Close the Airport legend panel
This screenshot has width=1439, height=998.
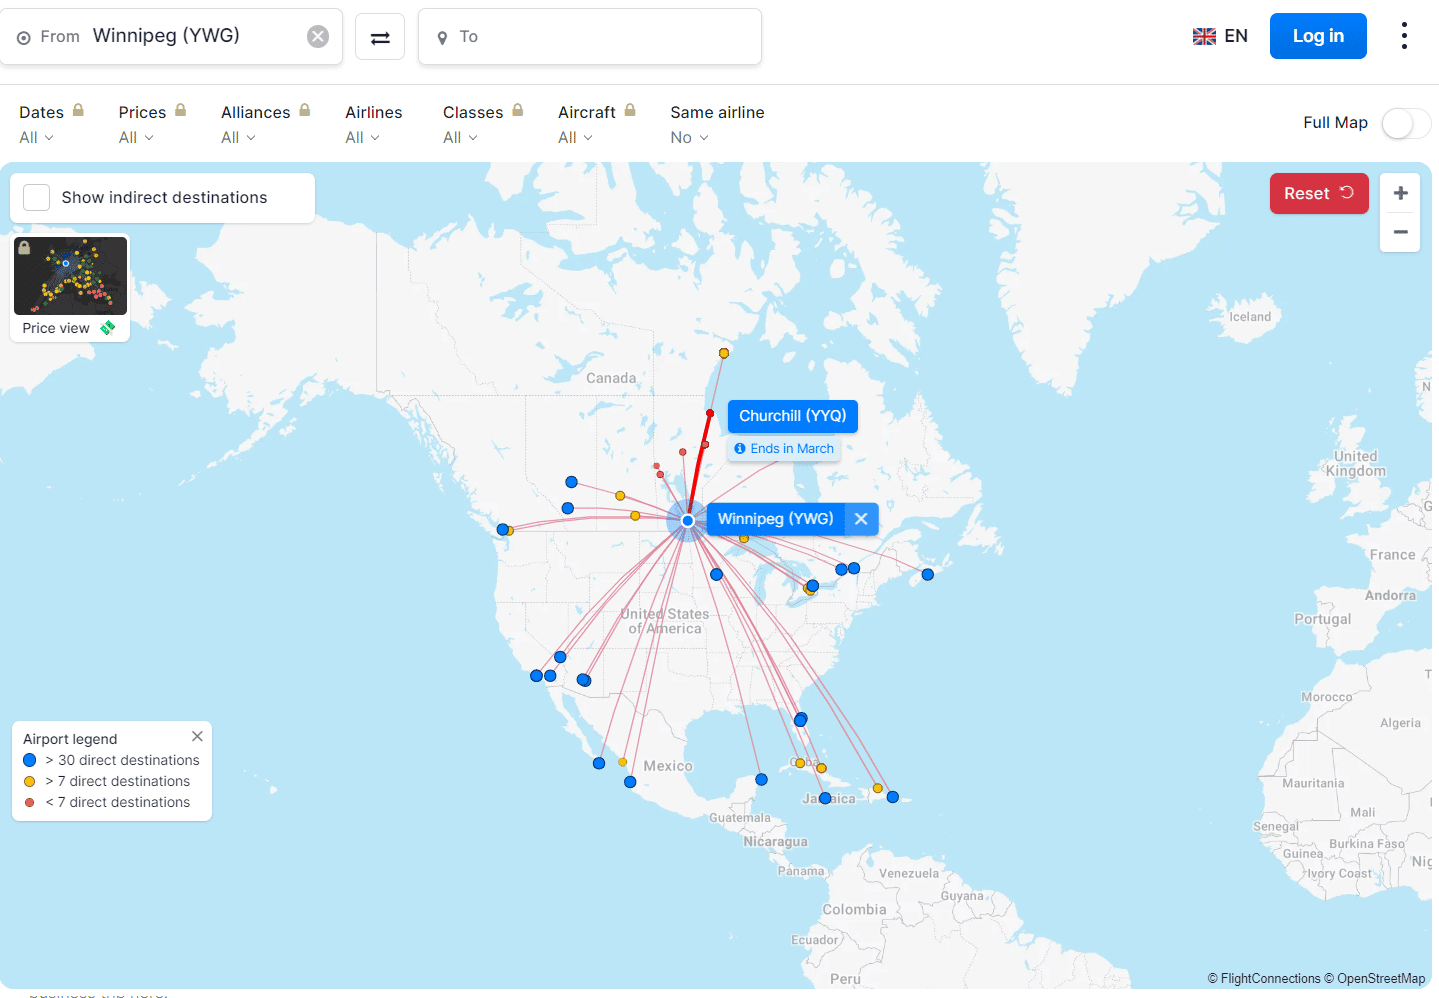197,736
